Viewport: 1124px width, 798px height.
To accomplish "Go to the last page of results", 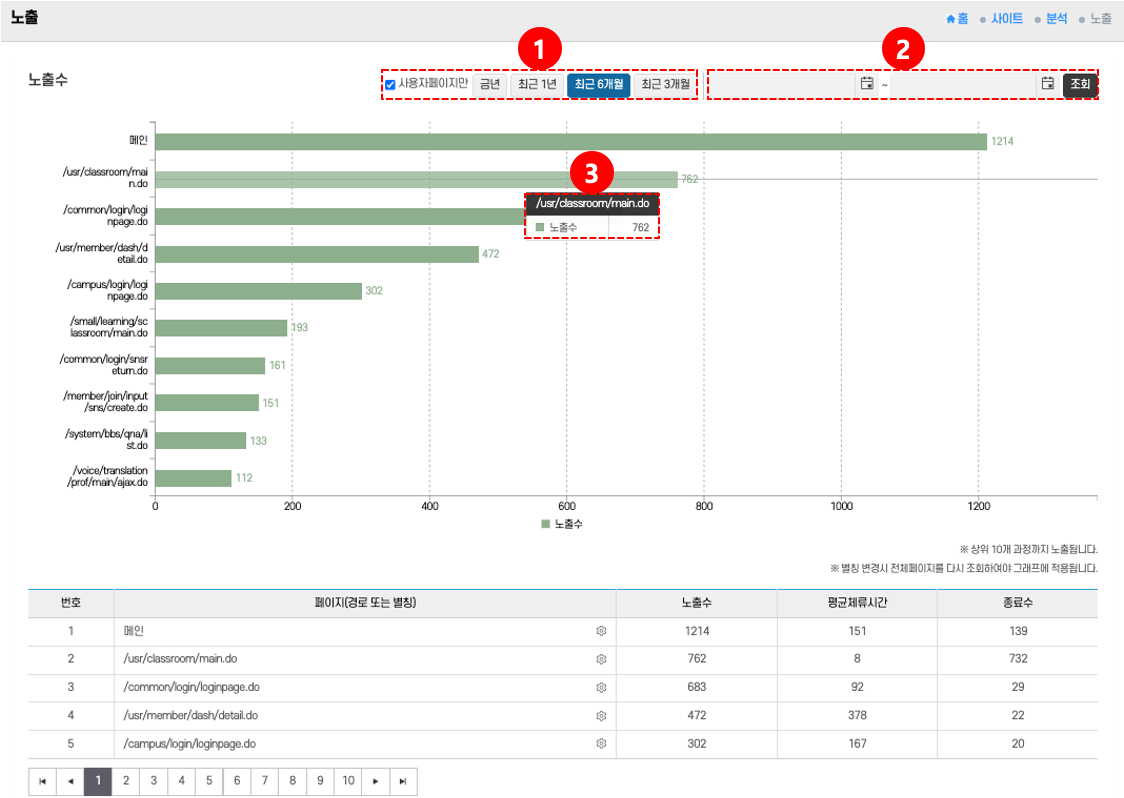I will [402, 782].
